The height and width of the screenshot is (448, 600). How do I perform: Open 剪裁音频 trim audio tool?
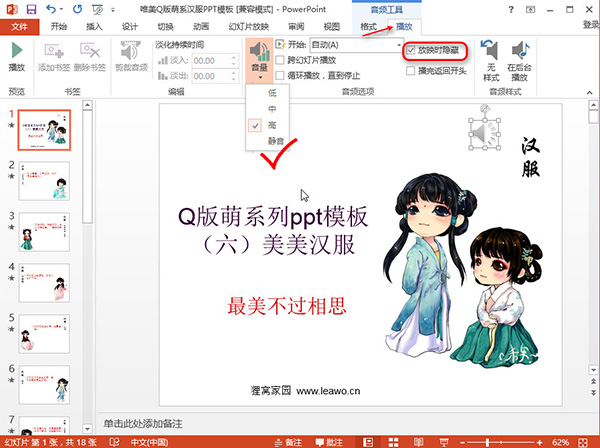[x=131, y=57]
